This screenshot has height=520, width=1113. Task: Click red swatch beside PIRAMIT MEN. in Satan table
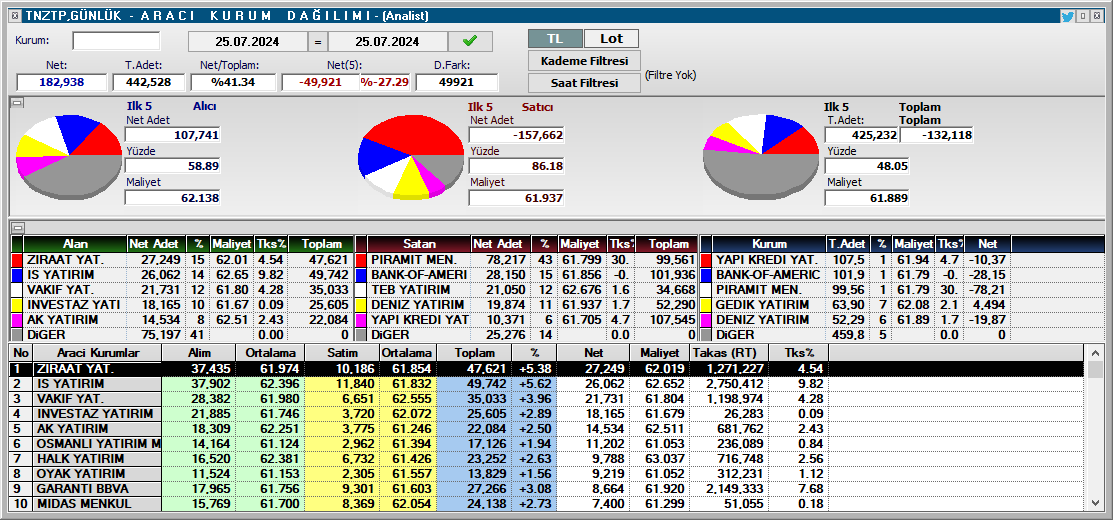(x=361, y=260)
